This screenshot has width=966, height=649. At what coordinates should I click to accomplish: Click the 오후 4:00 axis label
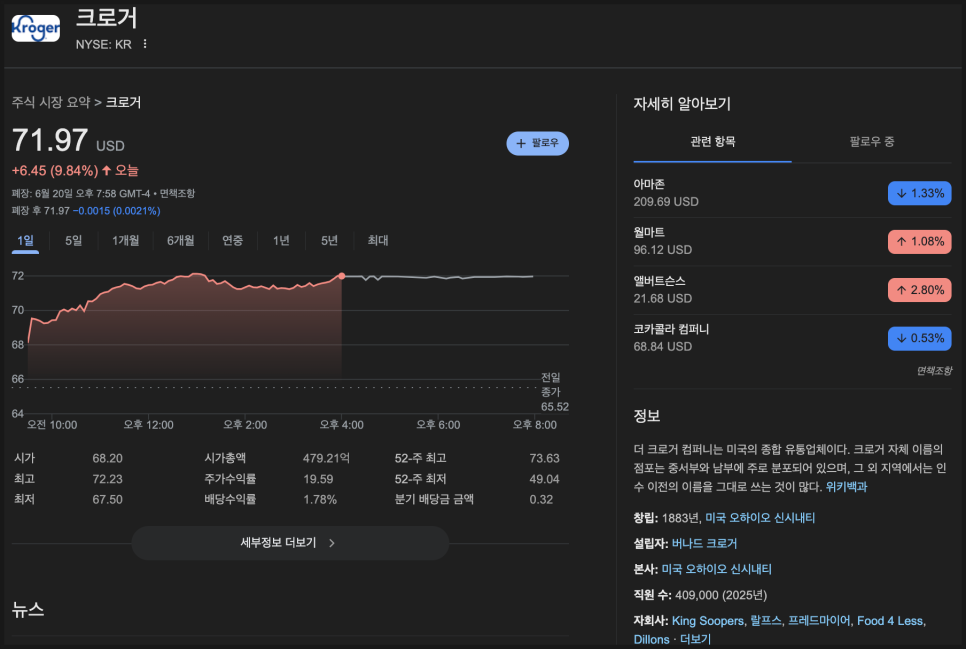pyautogui.click(x=341, y=425)
